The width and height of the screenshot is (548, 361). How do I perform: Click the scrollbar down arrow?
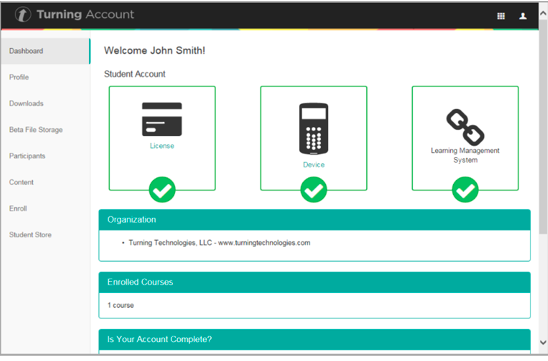click(543, 342)
